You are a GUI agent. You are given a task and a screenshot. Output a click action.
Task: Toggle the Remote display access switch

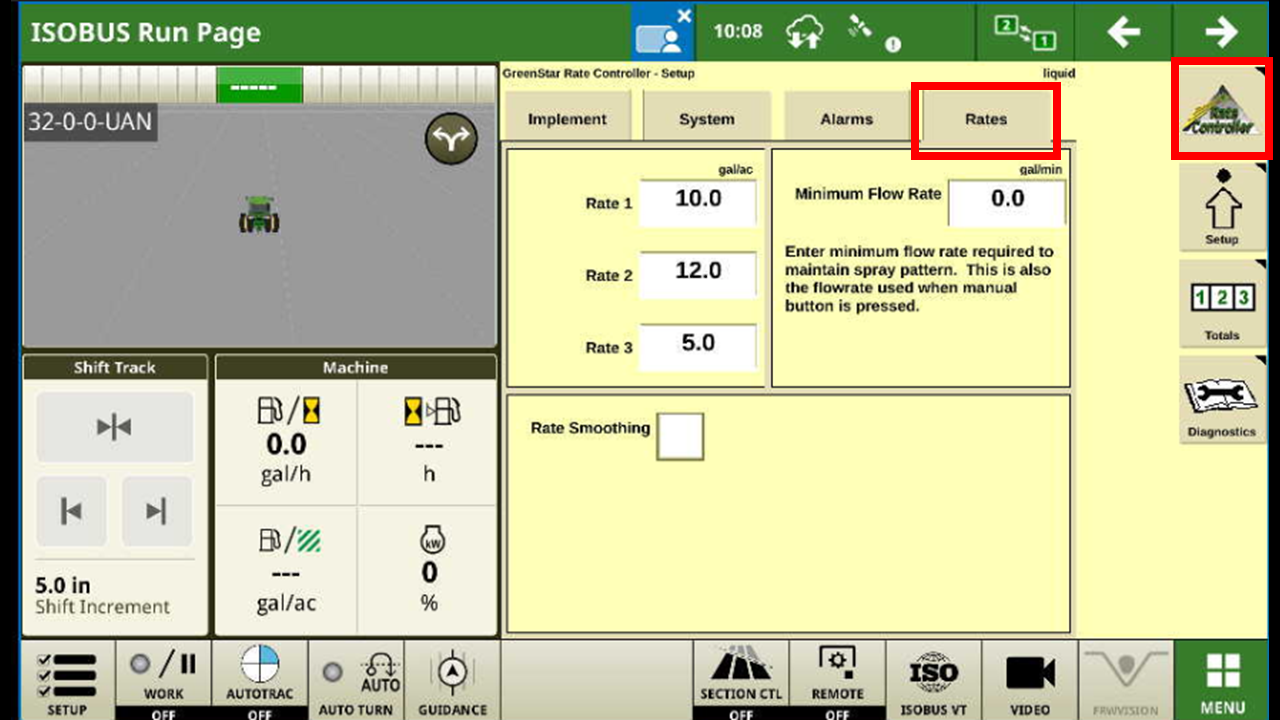click(837, 680)
